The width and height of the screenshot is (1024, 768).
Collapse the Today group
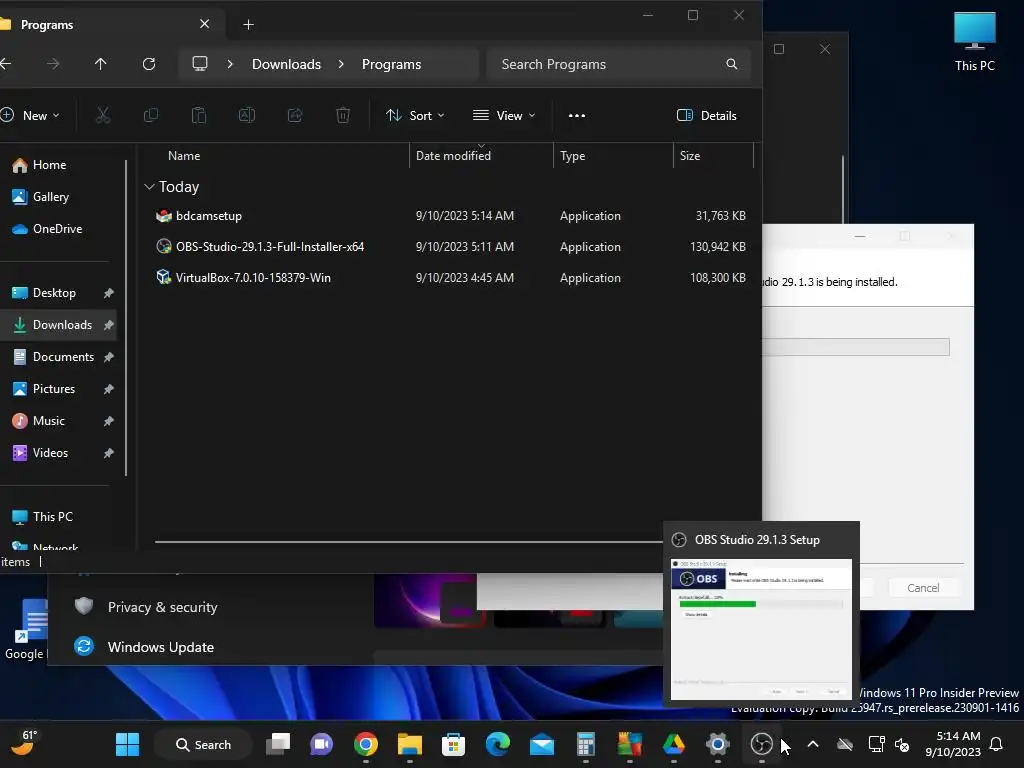pos(149,187)
